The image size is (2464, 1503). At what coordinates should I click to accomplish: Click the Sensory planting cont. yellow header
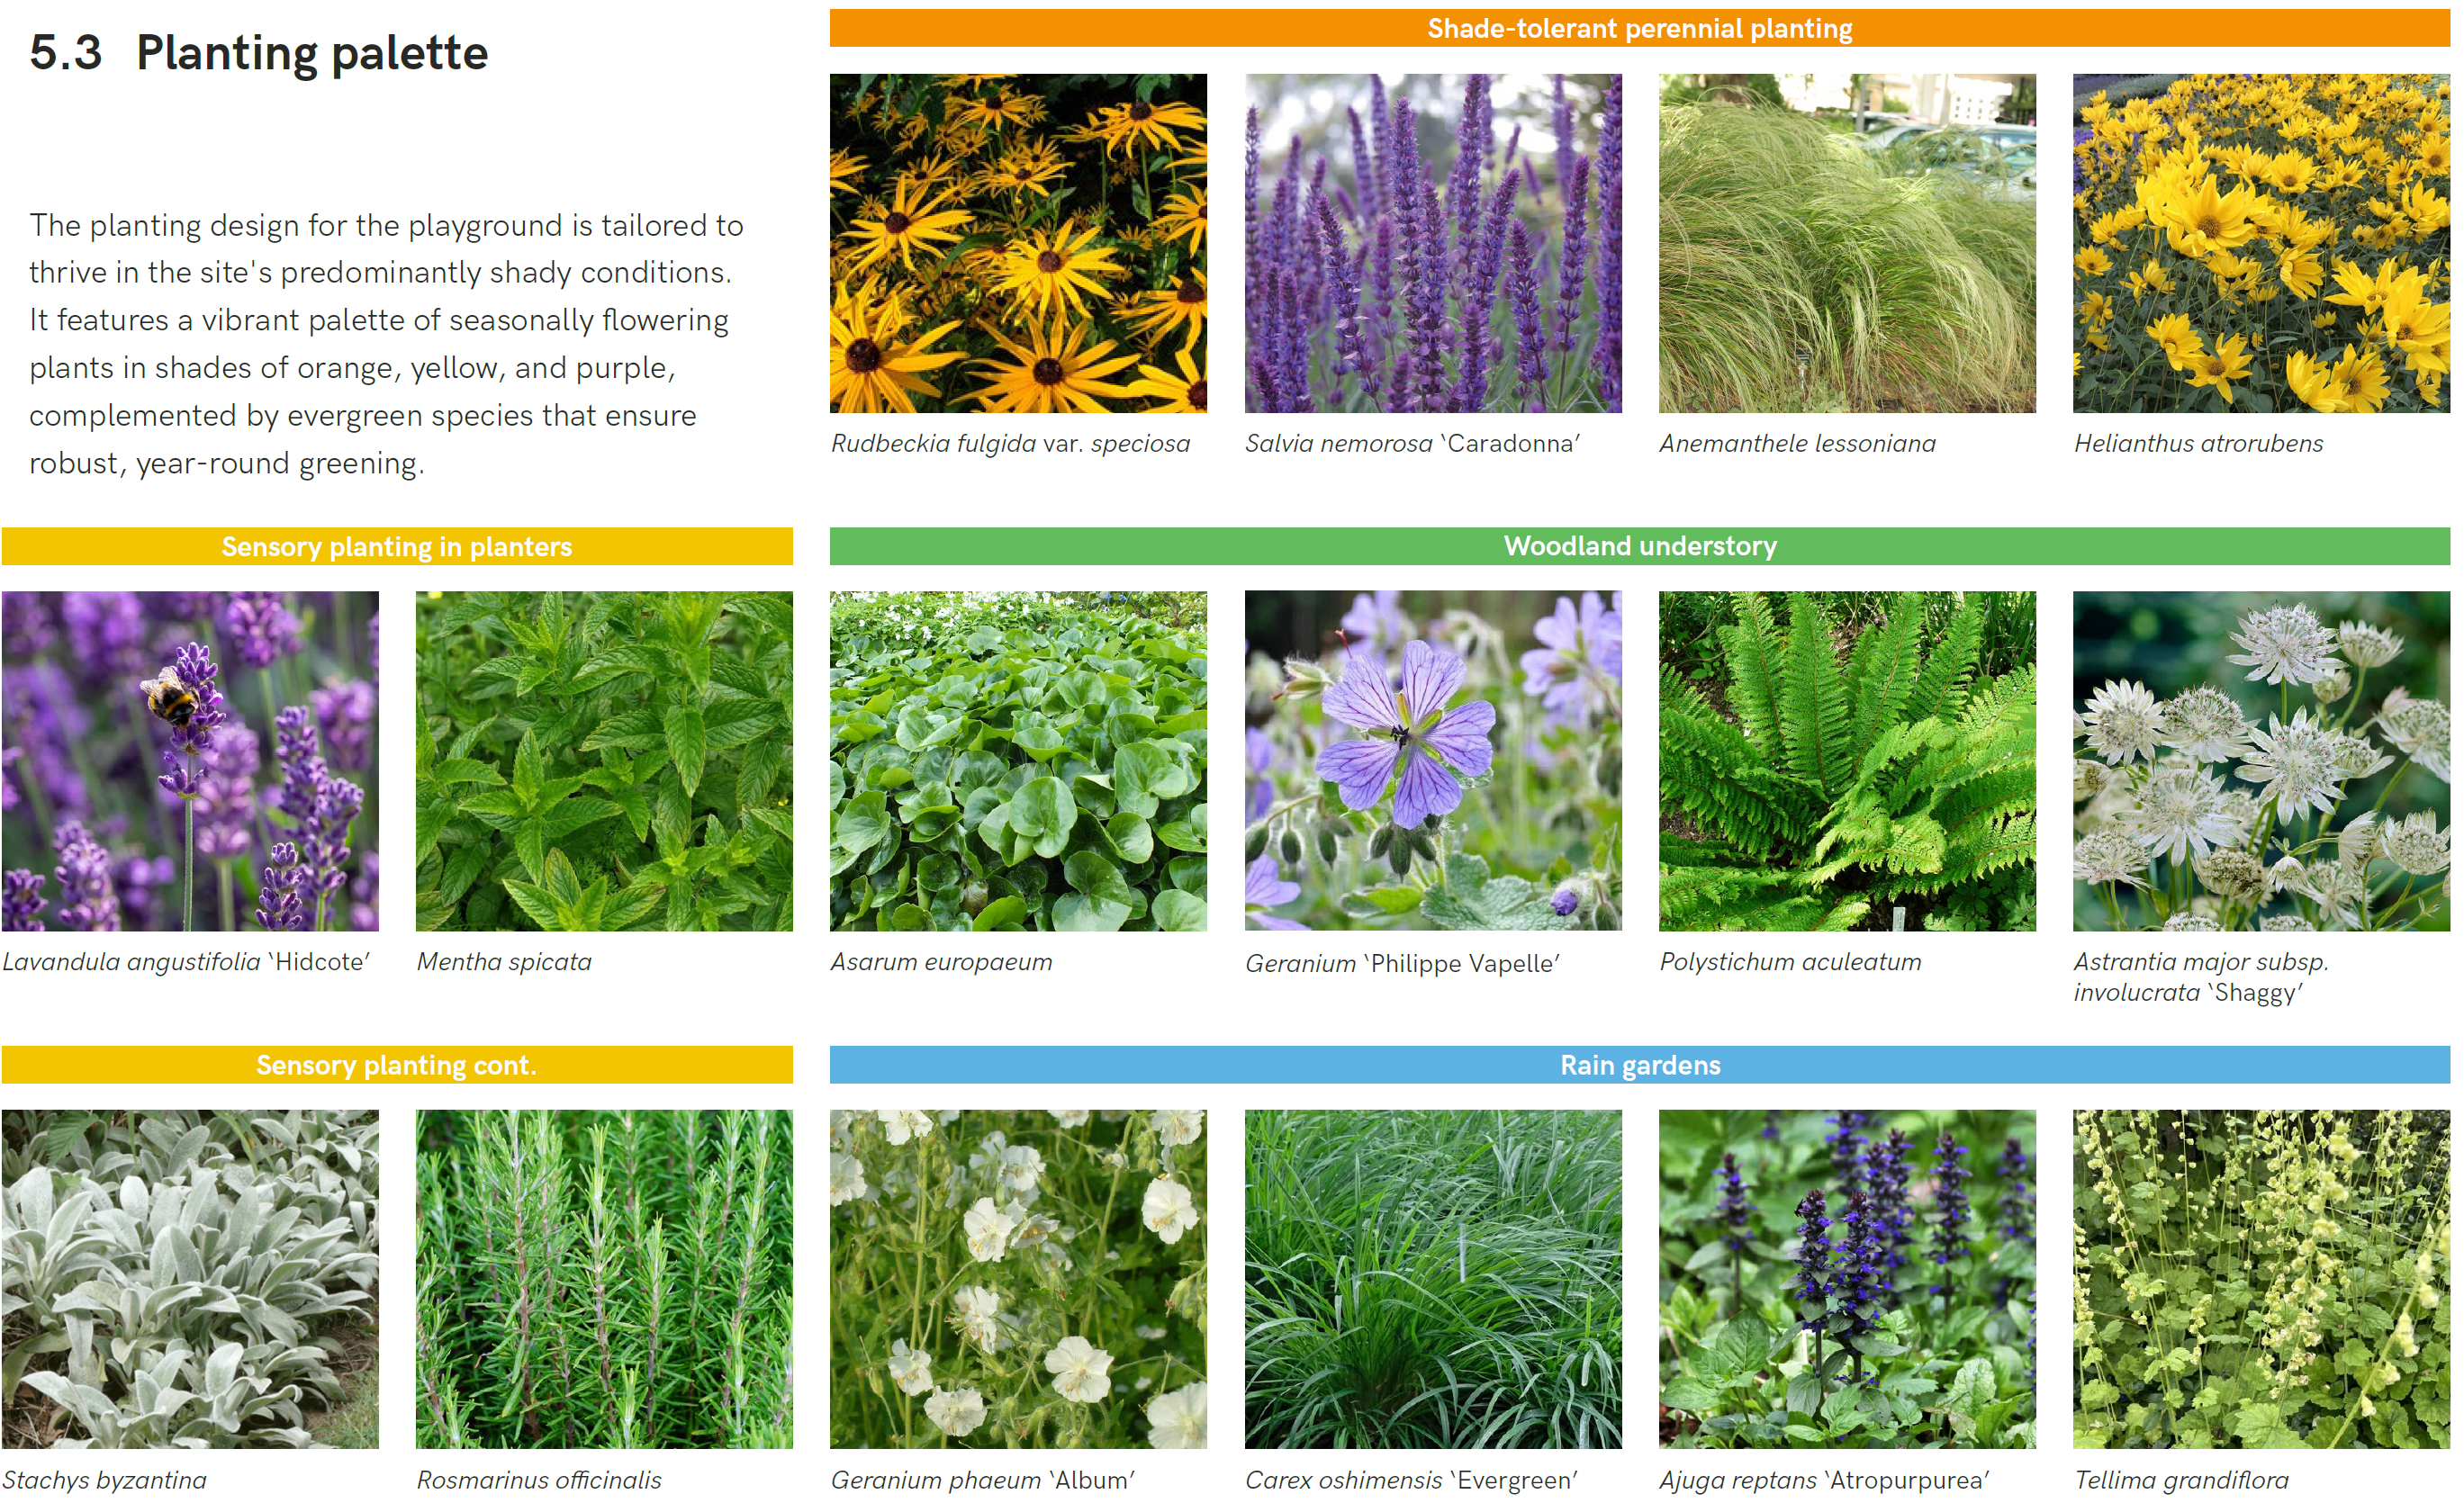point(397,1064)
